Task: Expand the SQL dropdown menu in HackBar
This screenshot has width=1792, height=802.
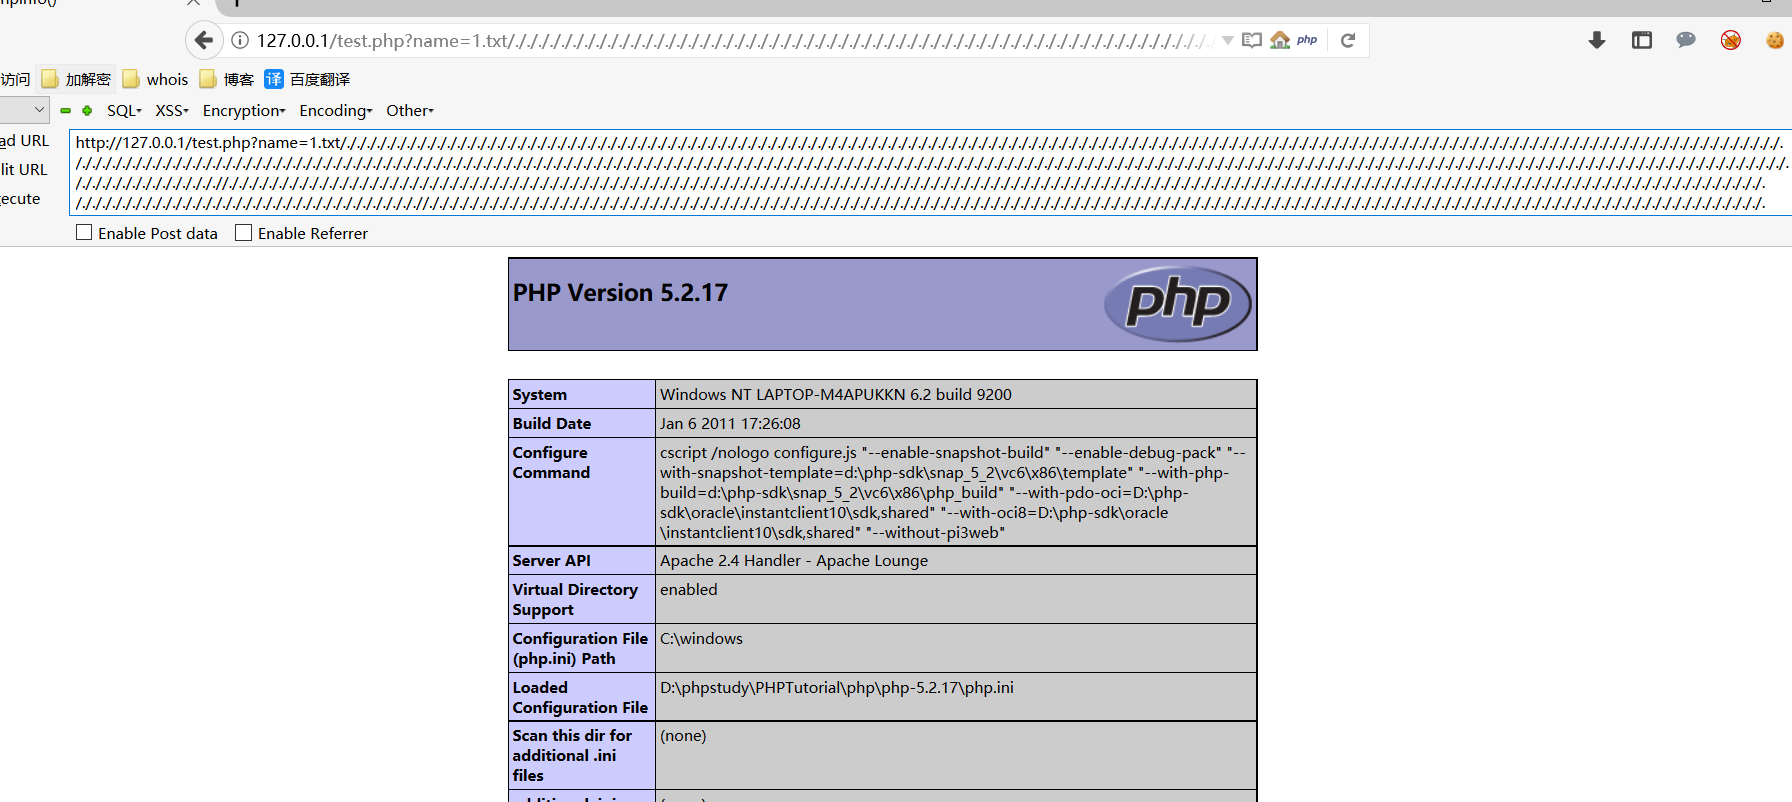Action: (x=125, y=111)
